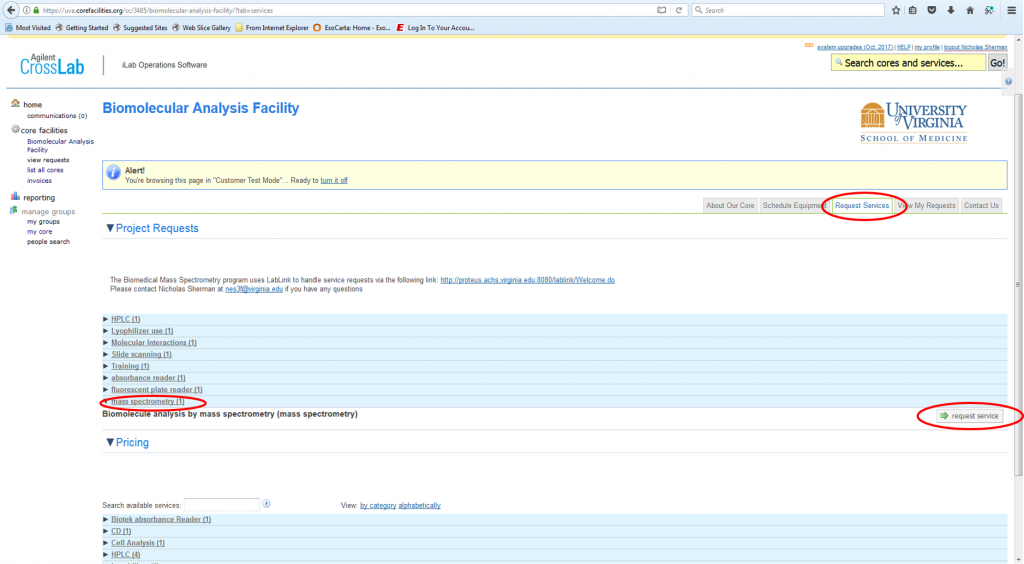The image size is (1024, 564).
Task: Open Suggested Sites bookmark
Action: point(140,27)
